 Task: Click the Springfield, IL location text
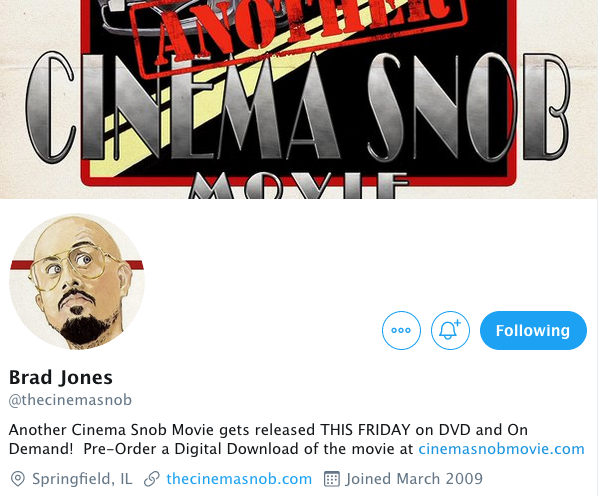click(x=82, y=479)
